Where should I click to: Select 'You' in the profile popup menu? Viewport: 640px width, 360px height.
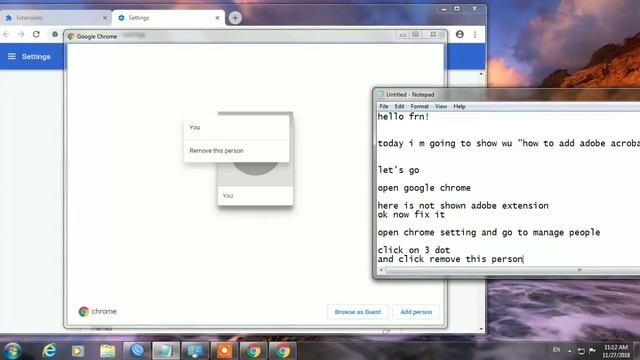point(236,127)
